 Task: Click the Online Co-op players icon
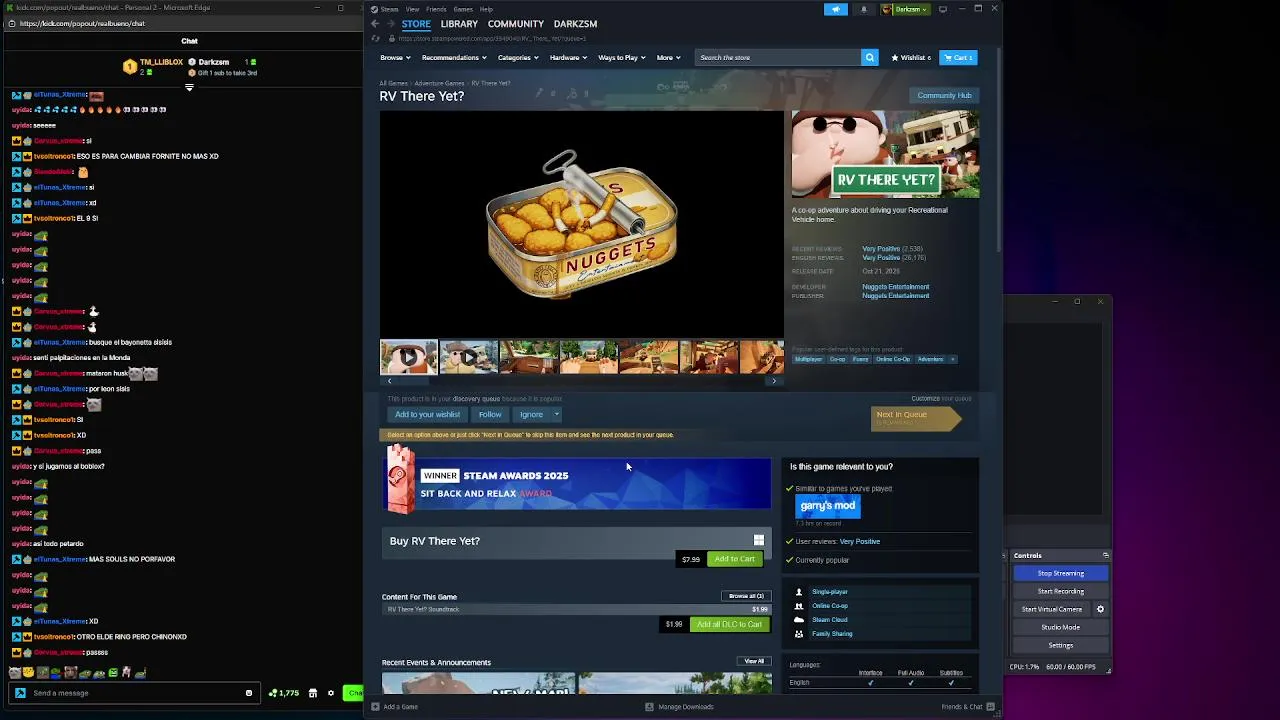click(798, 606)
